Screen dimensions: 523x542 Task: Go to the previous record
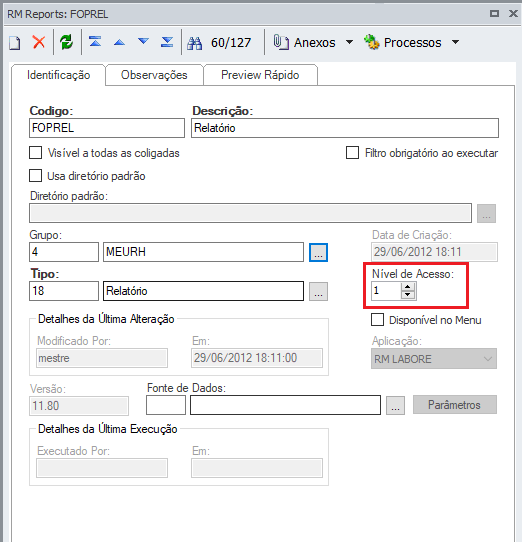[119, 43]
